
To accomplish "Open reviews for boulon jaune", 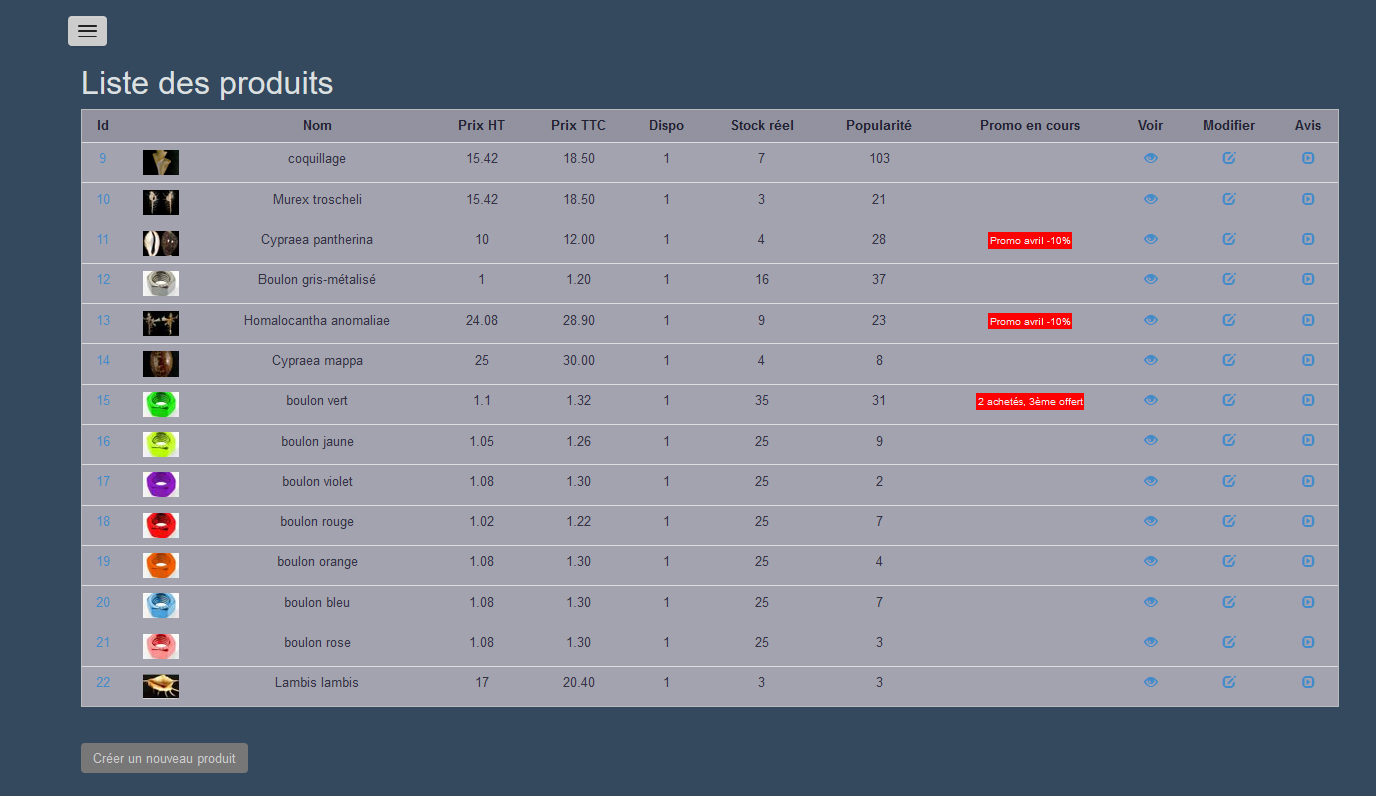I will tap(1308, 440).
